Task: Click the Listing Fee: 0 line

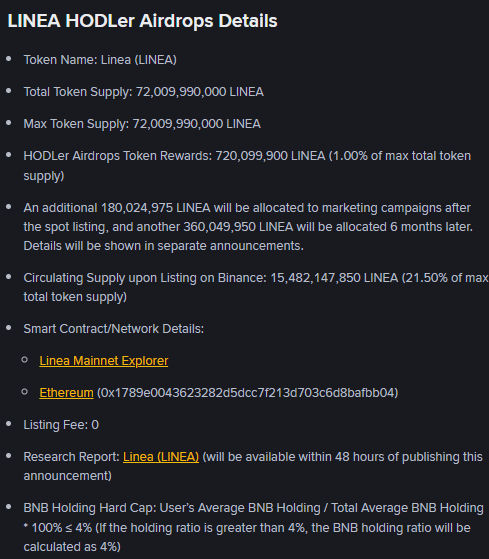Action: click(61, 425)
